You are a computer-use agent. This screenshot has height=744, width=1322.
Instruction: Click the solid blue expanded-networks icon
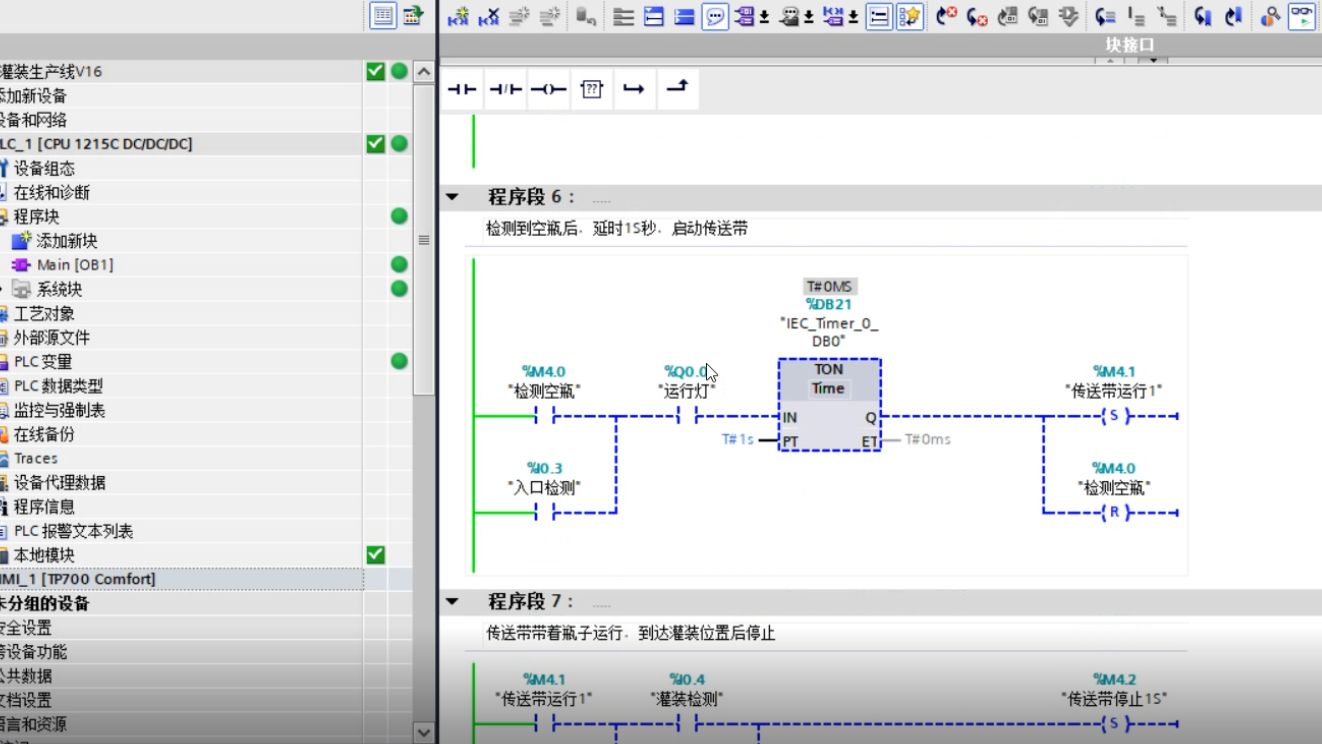pyautogui.click(x=684, y=16)
